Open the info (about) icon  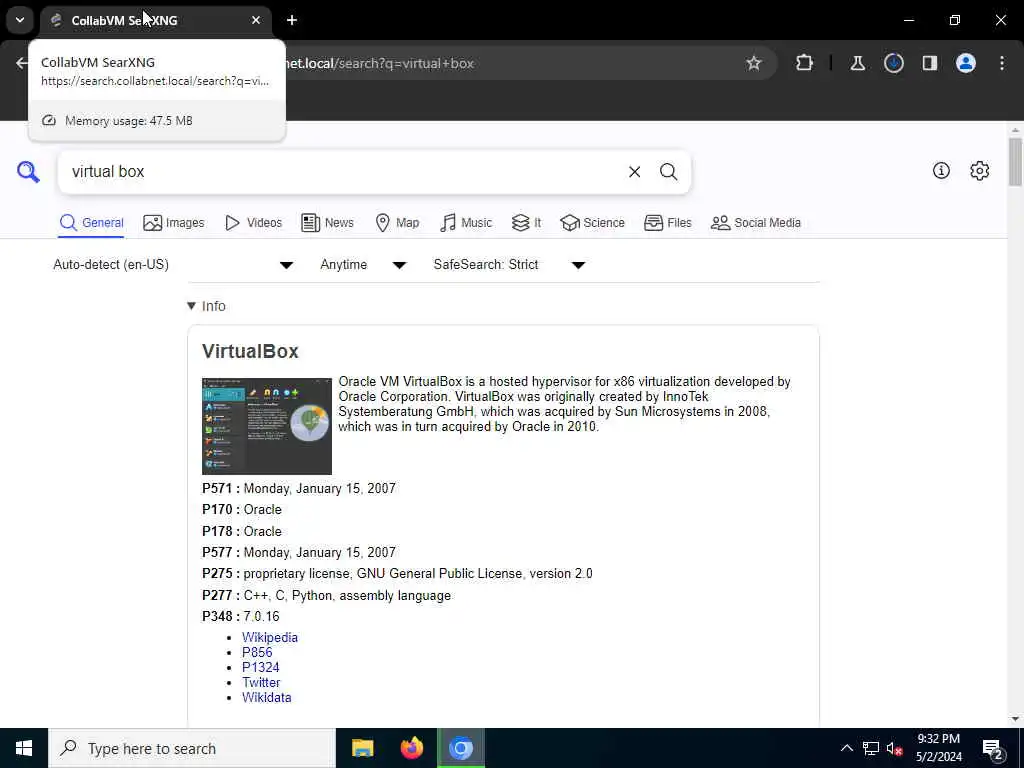pos(941,170)
